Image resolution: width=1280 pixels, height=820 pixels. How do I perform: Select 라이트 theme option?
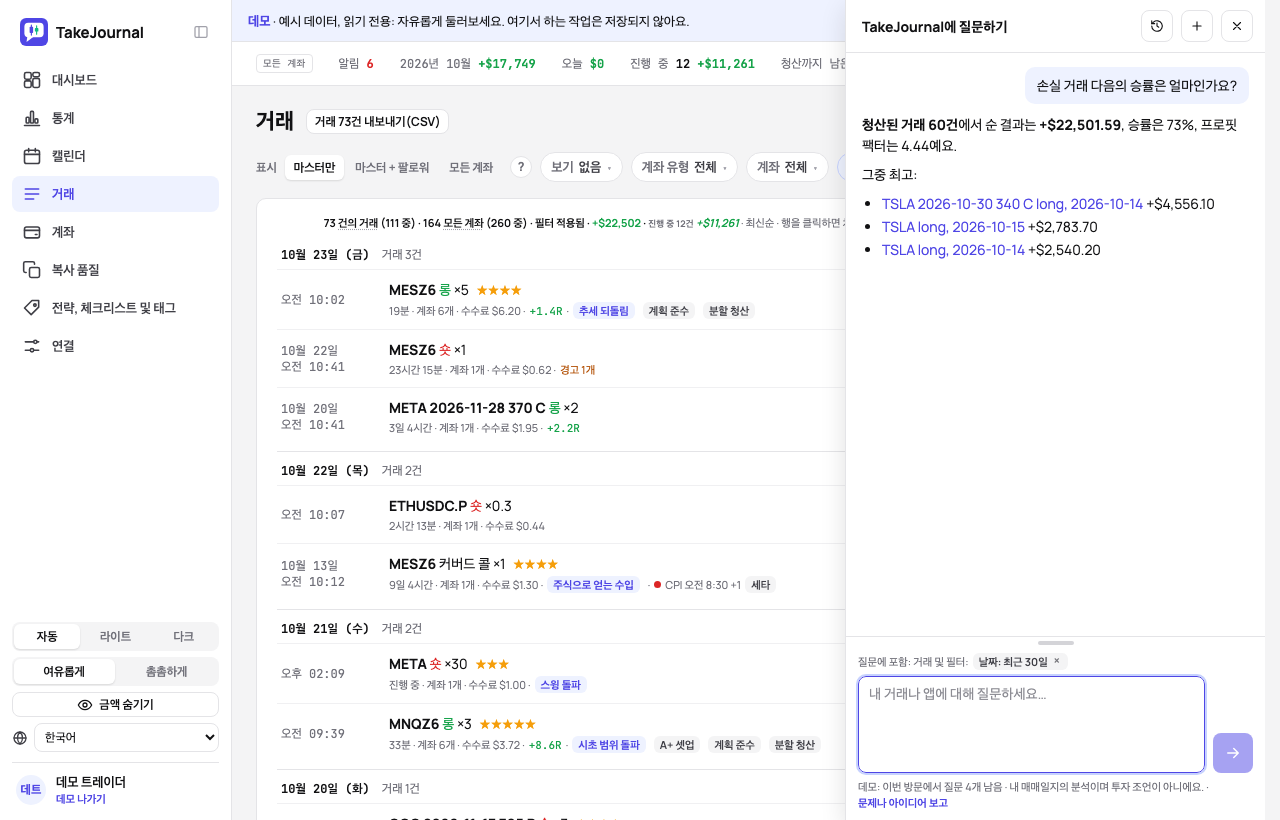[115, 637]
